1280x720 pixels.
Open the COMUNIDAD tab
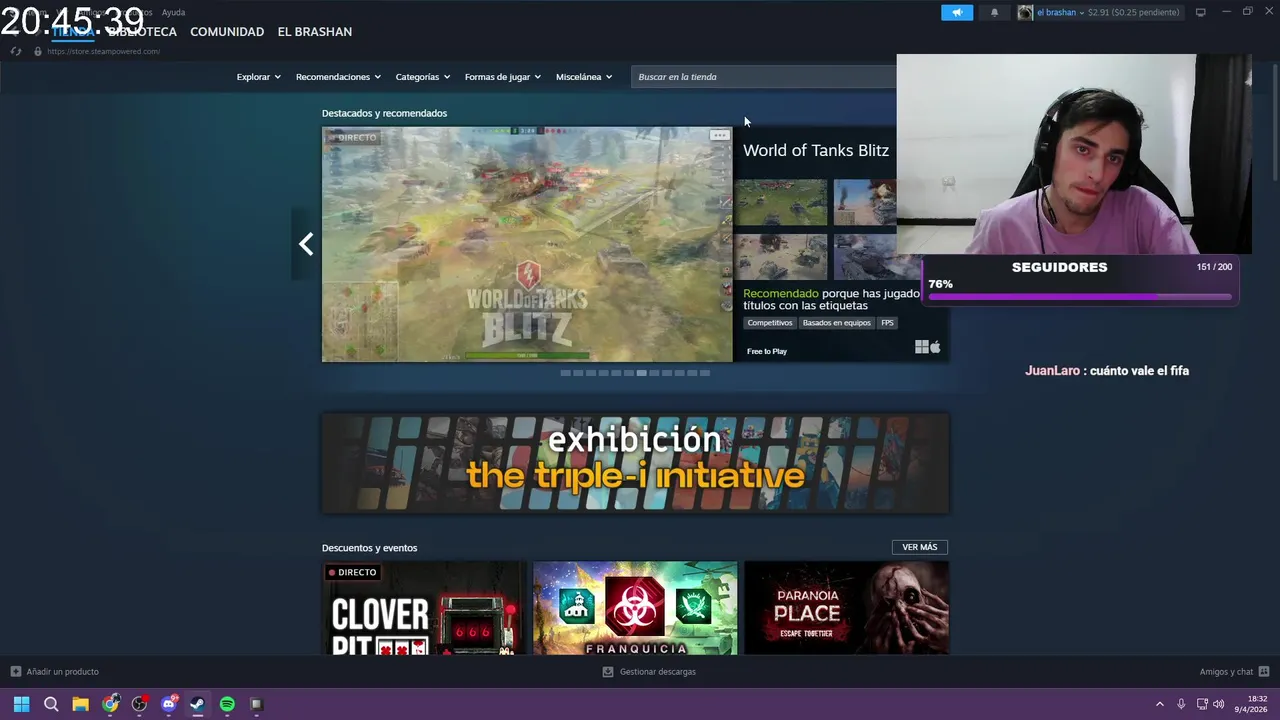pyautogui.click(x=227, y=32)
